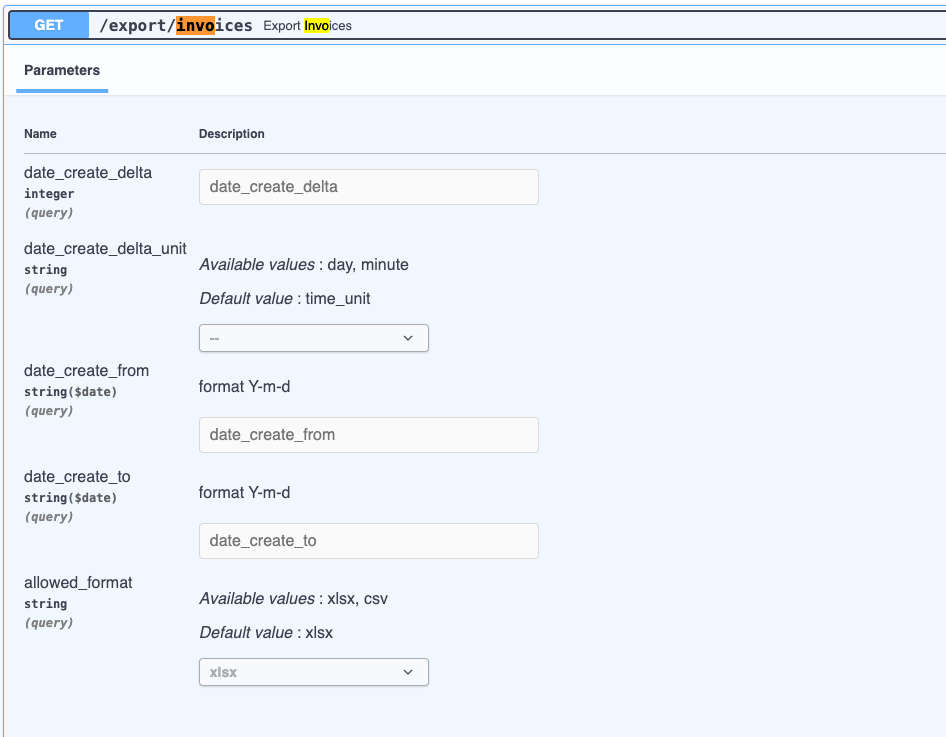Click the 'Default value : time_unit' text

(x=285, y=298)
